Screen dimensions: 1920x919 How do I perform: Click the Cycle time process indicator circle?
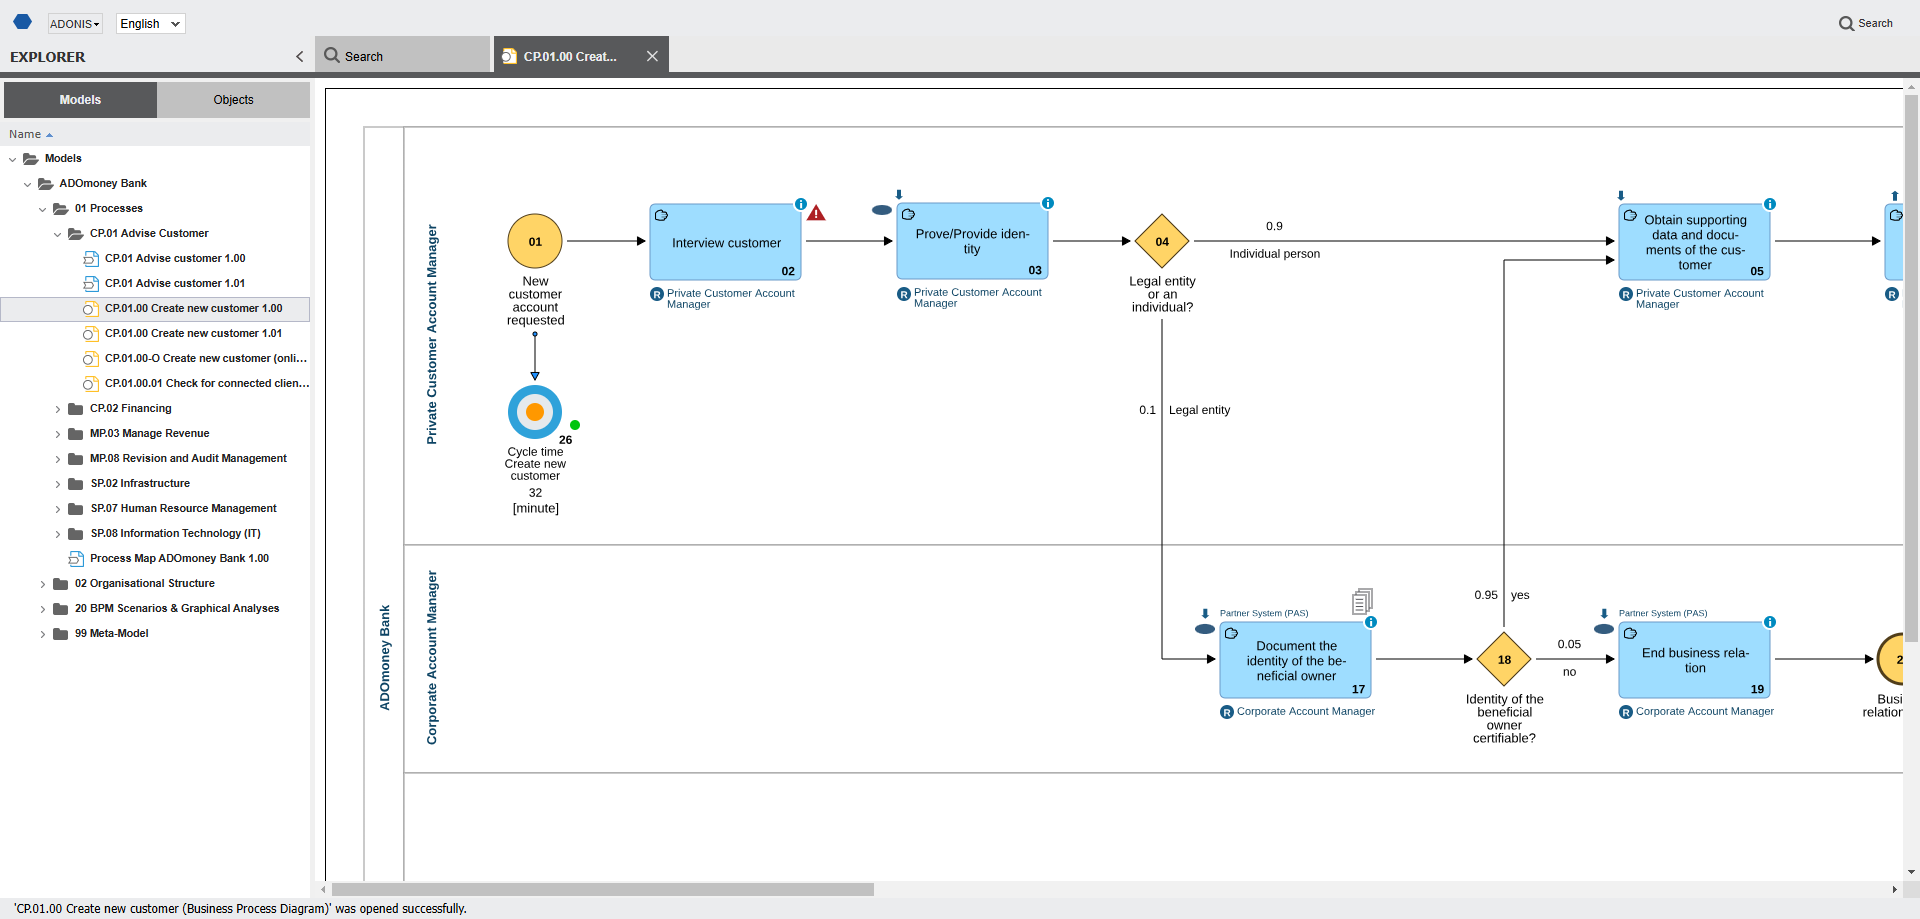pos(535,411)
